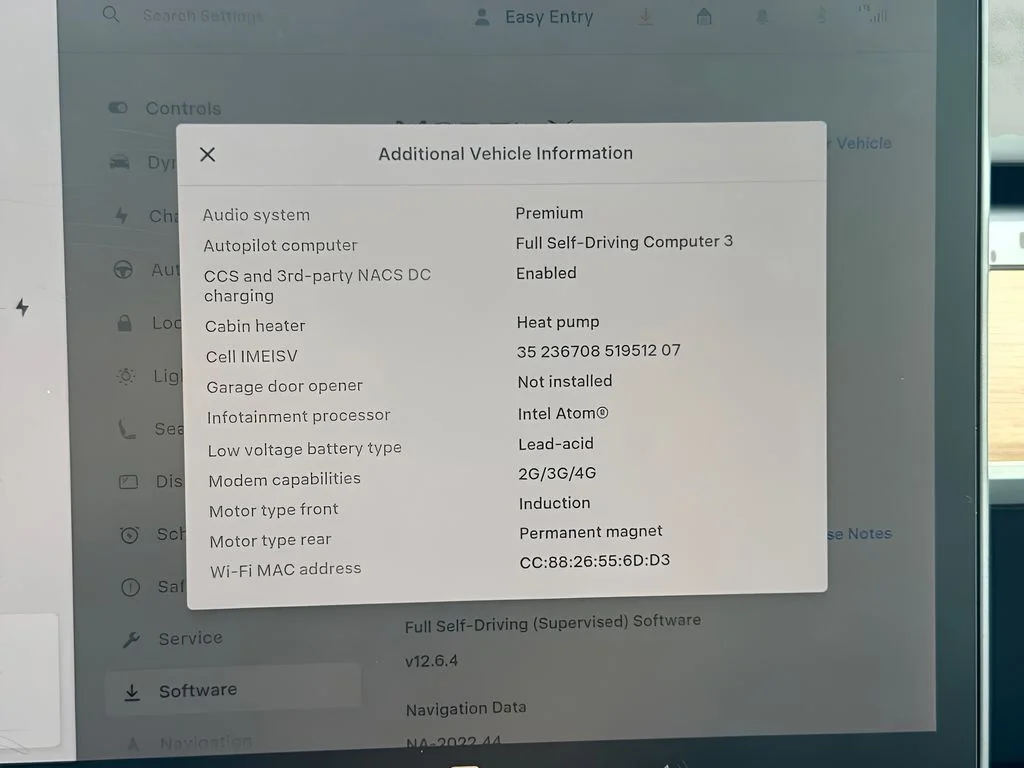1024x768 pixels.
Task: Select the Enabled charging value
Action: coord(547,273)
